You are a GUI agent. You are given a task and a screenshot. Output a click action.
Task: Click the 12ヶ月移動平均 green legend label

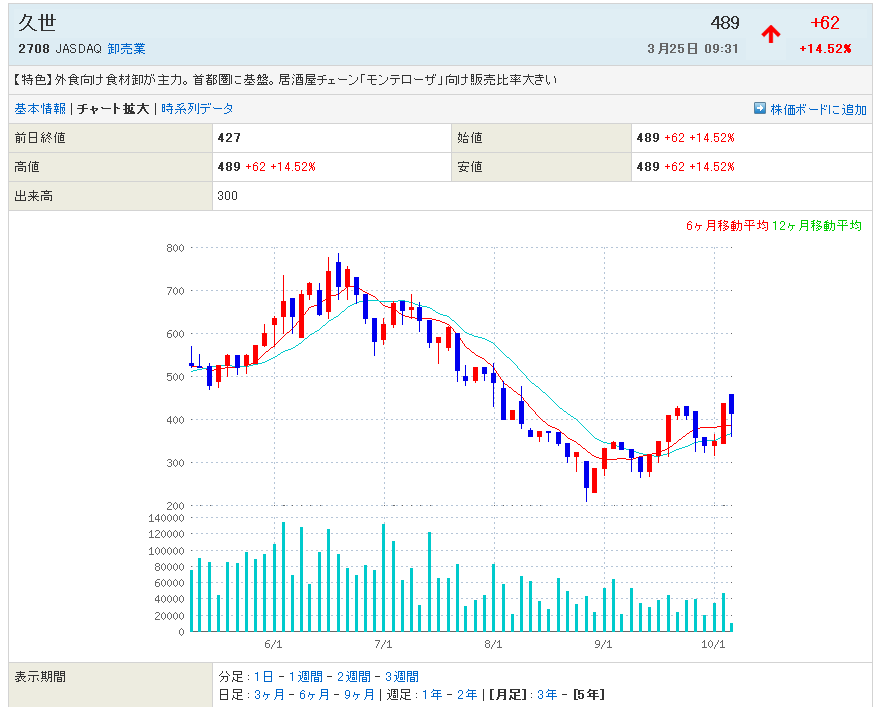point(816,226)
